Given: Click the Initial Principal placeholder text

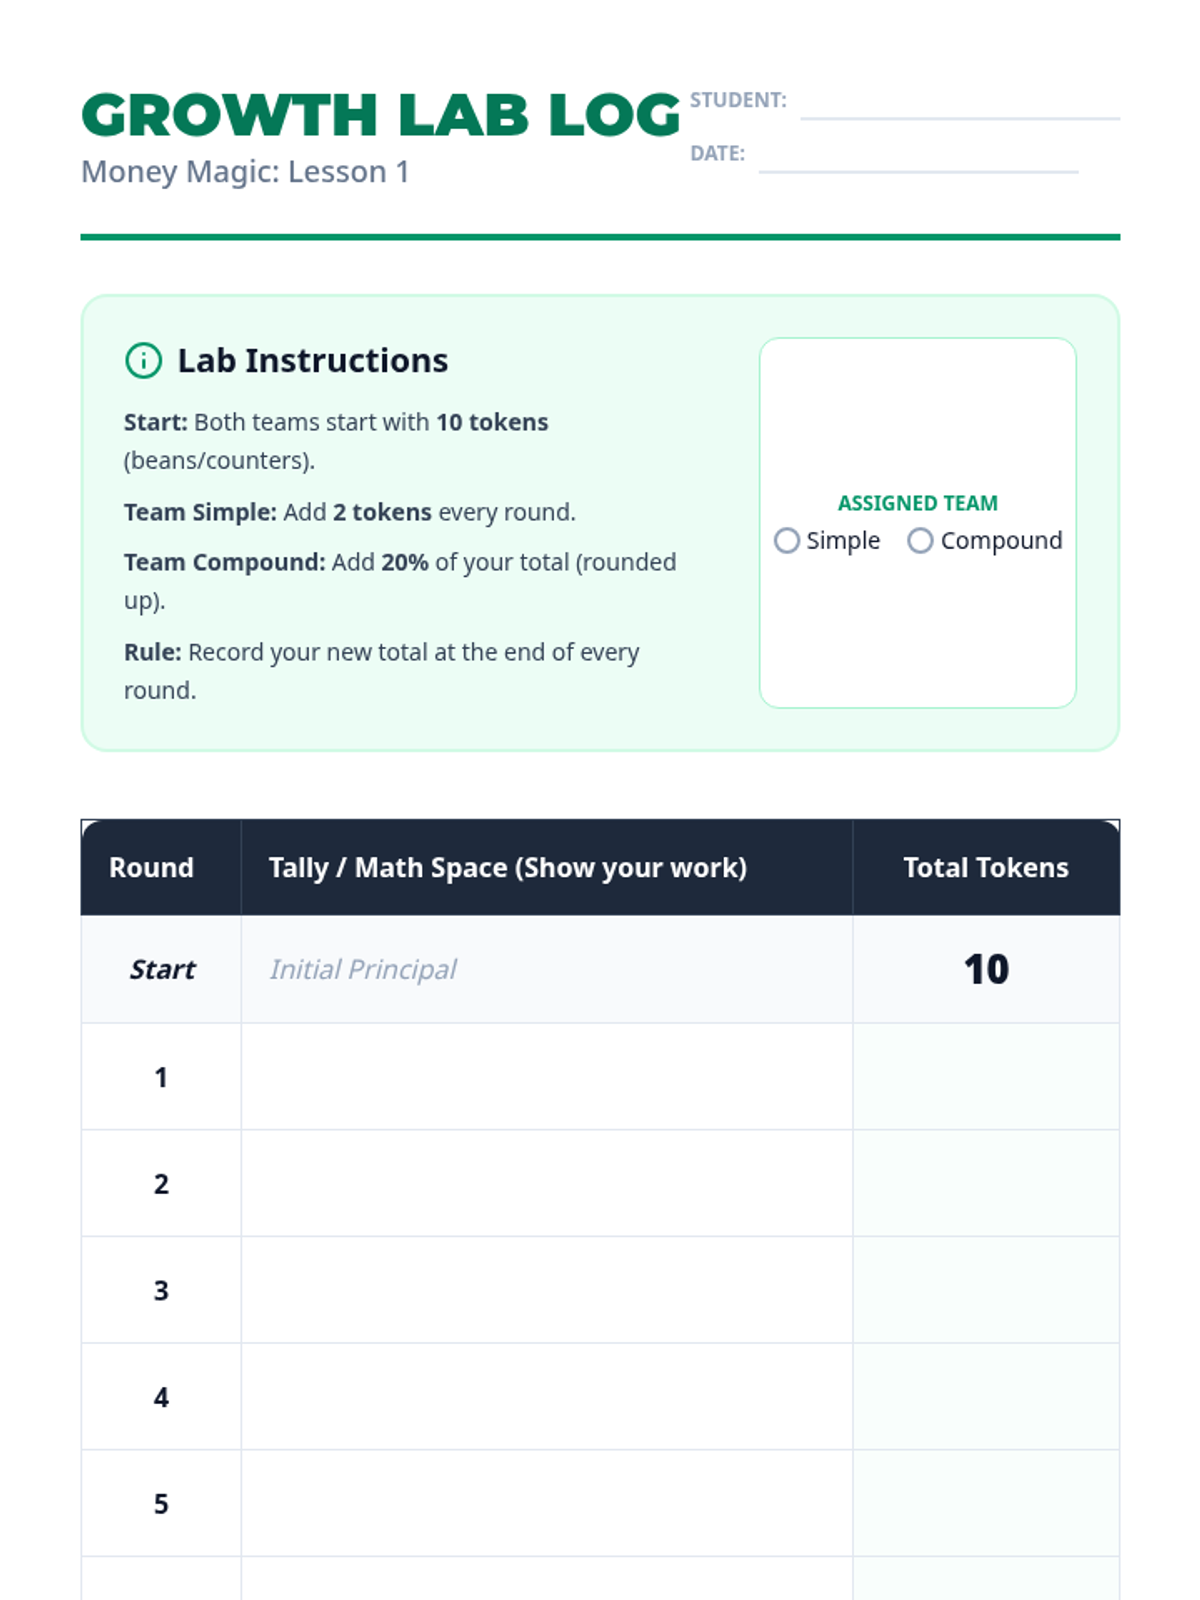Looking at the screenshot, I should [x=363, y=969].
